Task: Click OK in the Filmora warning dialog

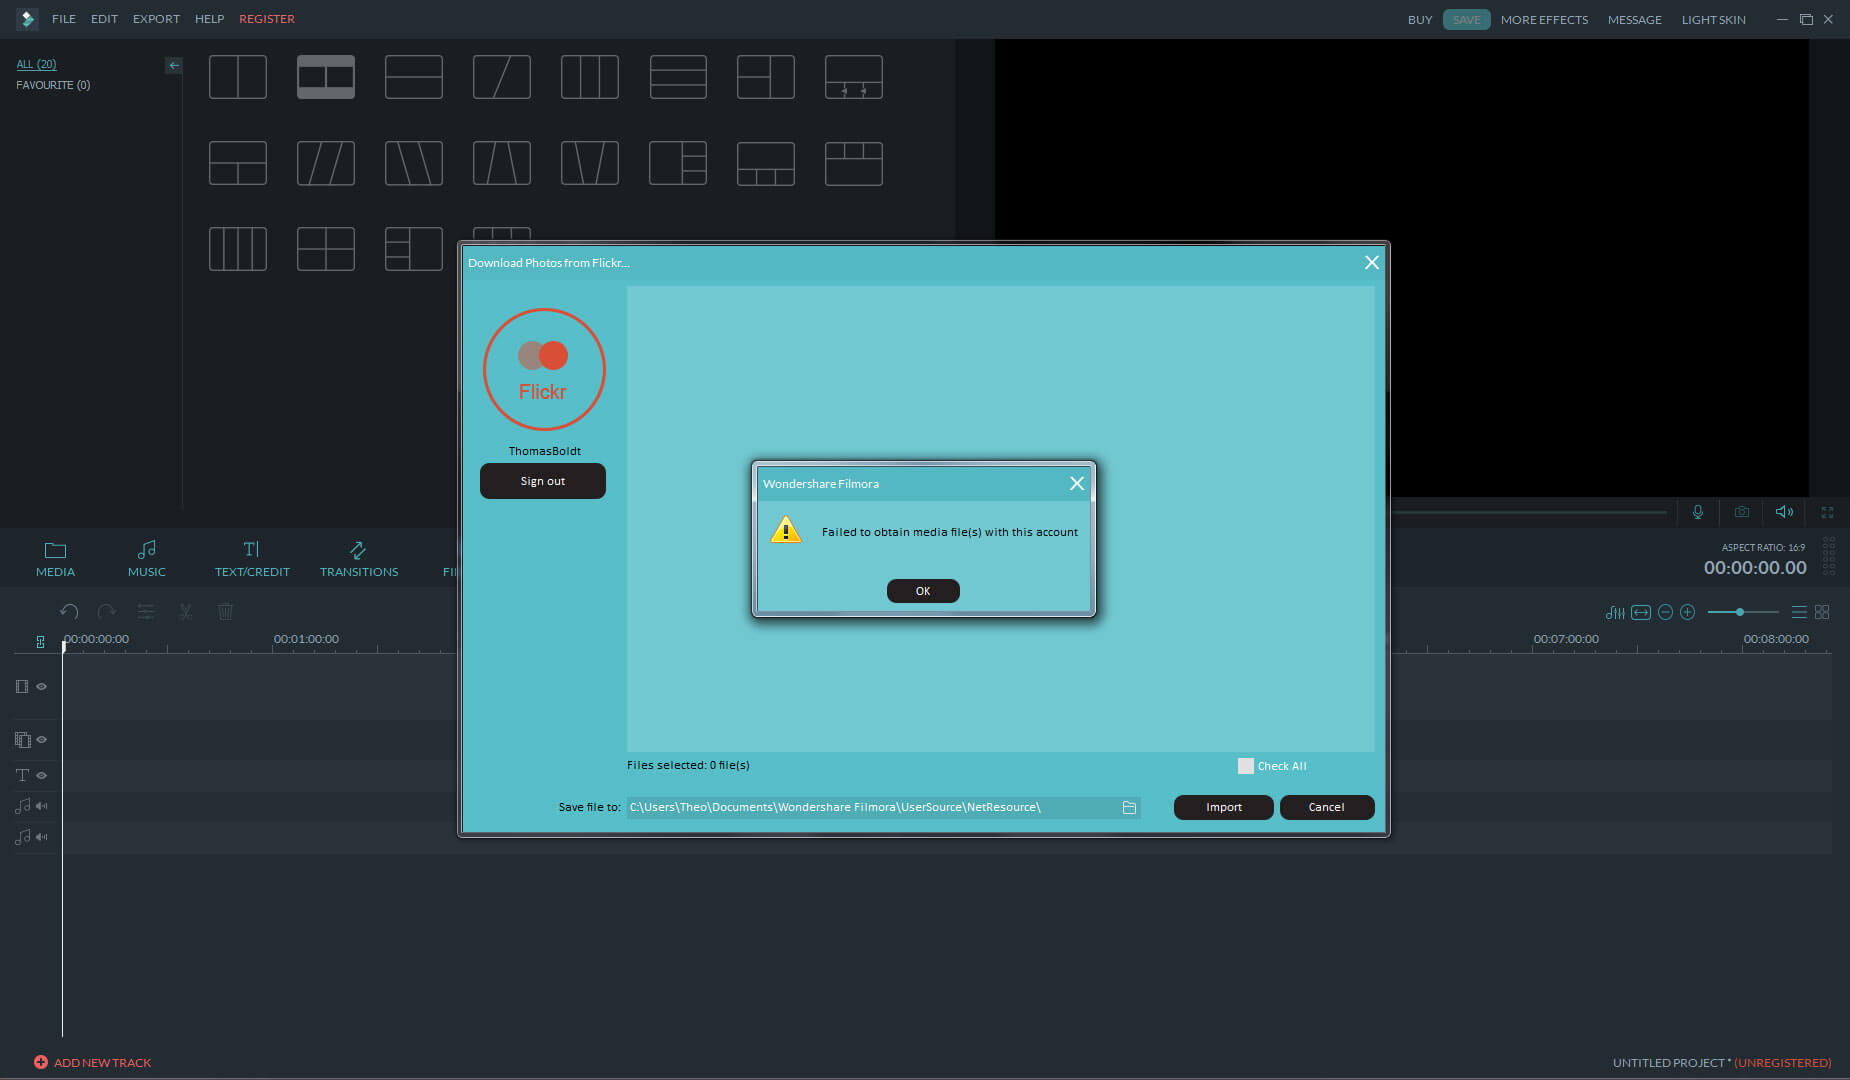Action: click(x=923, y=591)
